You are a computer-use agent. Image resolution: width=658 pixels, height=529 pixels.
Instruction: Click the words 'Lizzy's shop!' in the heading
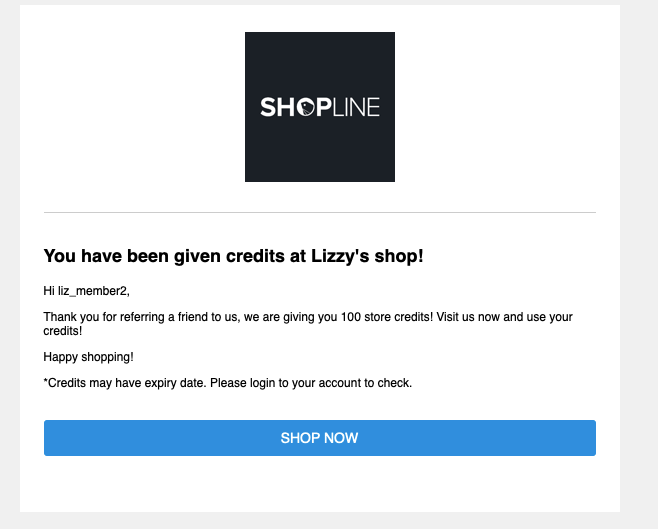click(x=367, y=256)
